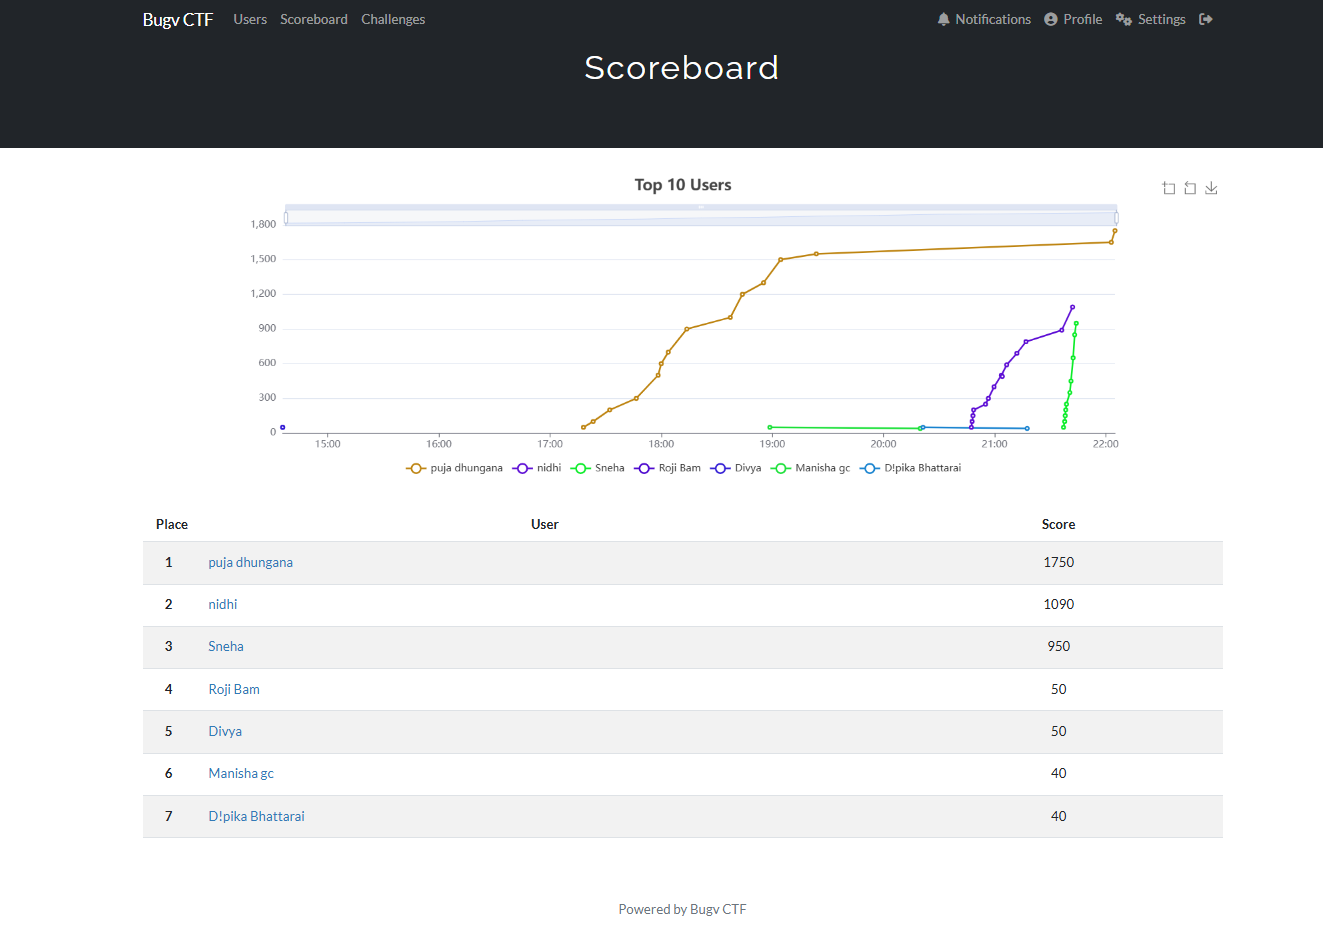Click the final data point on puja dhungana's line

tap(1115, 231)
